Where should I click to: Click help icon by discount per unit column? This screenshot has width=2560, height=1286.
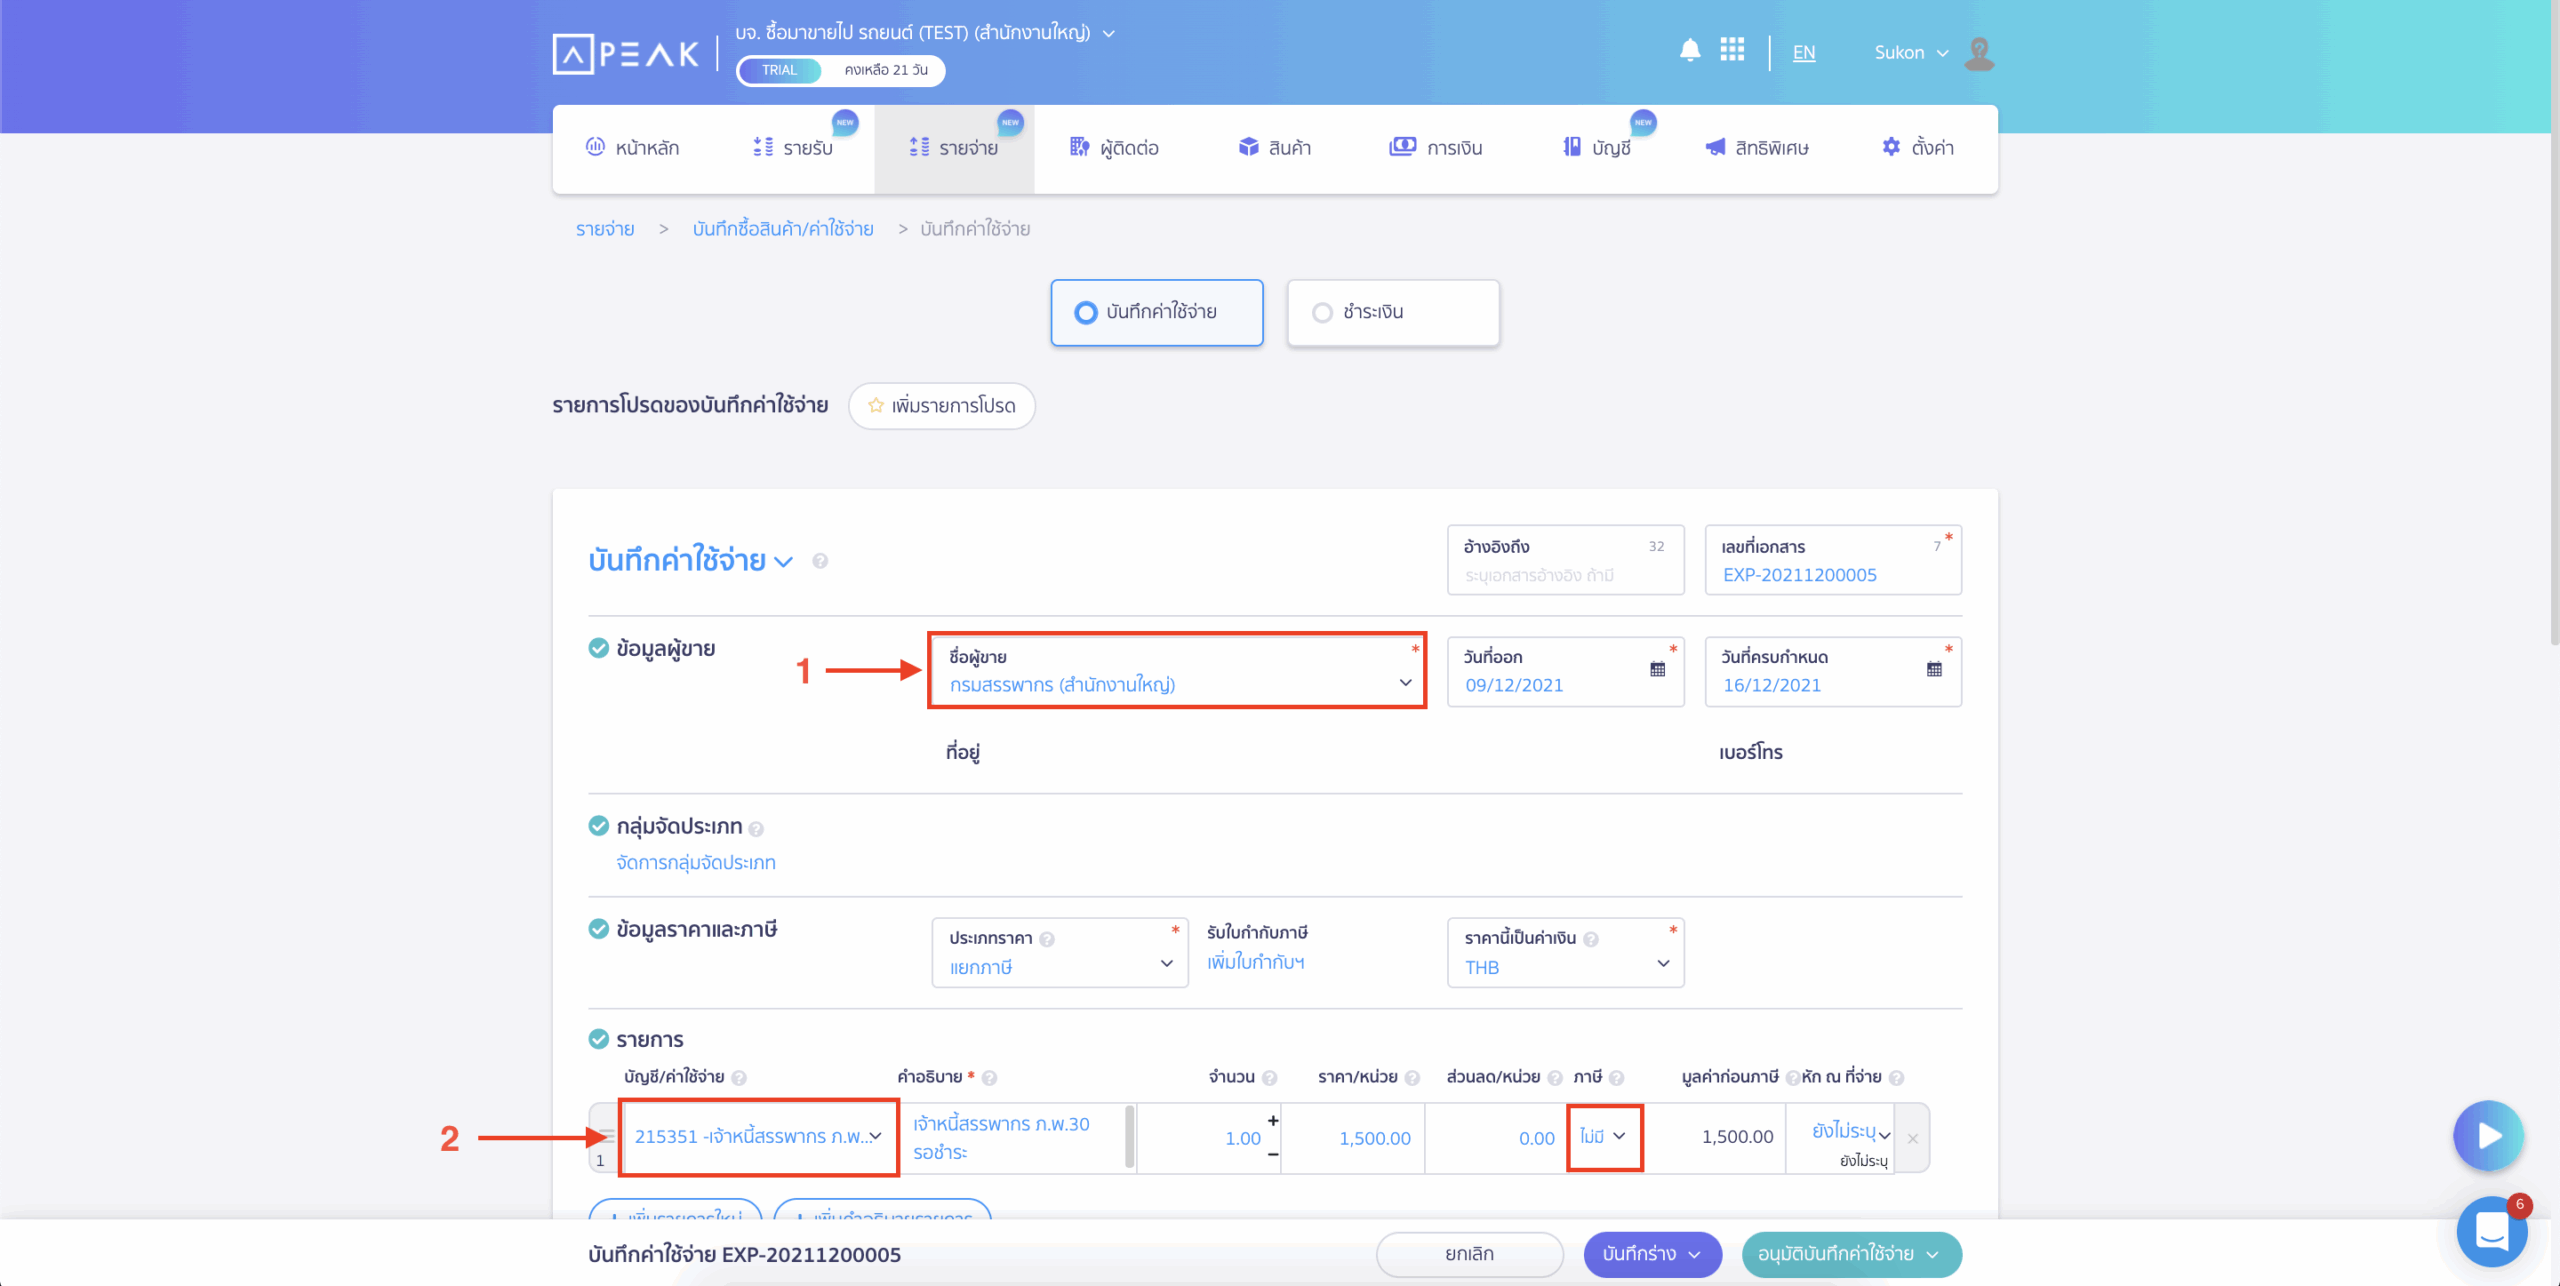point(1555,1078)
